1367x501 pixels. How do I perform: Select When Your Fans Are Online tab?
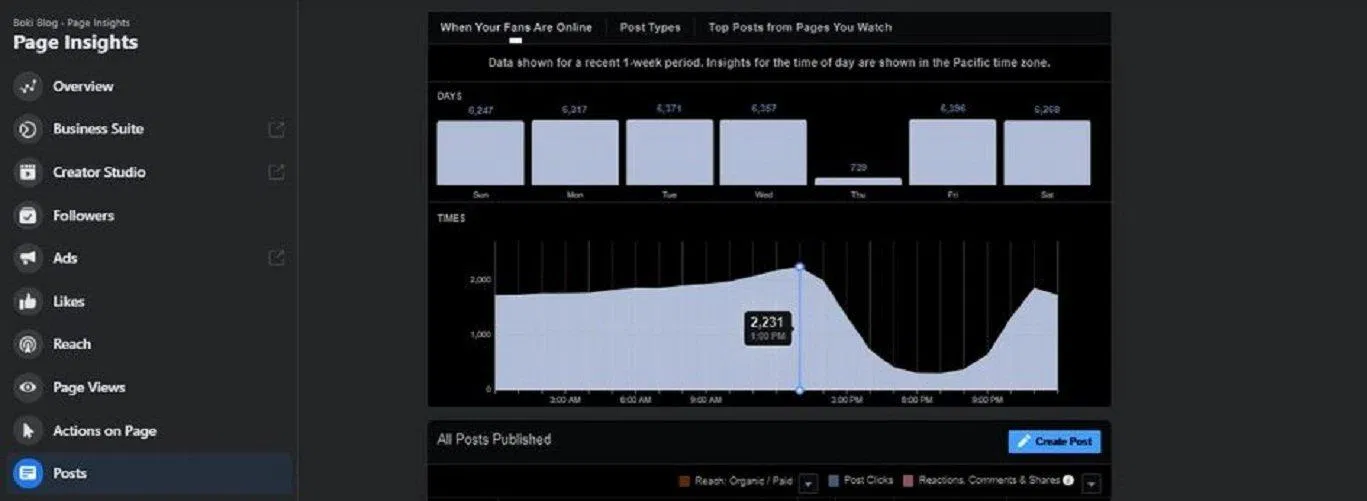(515, 28)
